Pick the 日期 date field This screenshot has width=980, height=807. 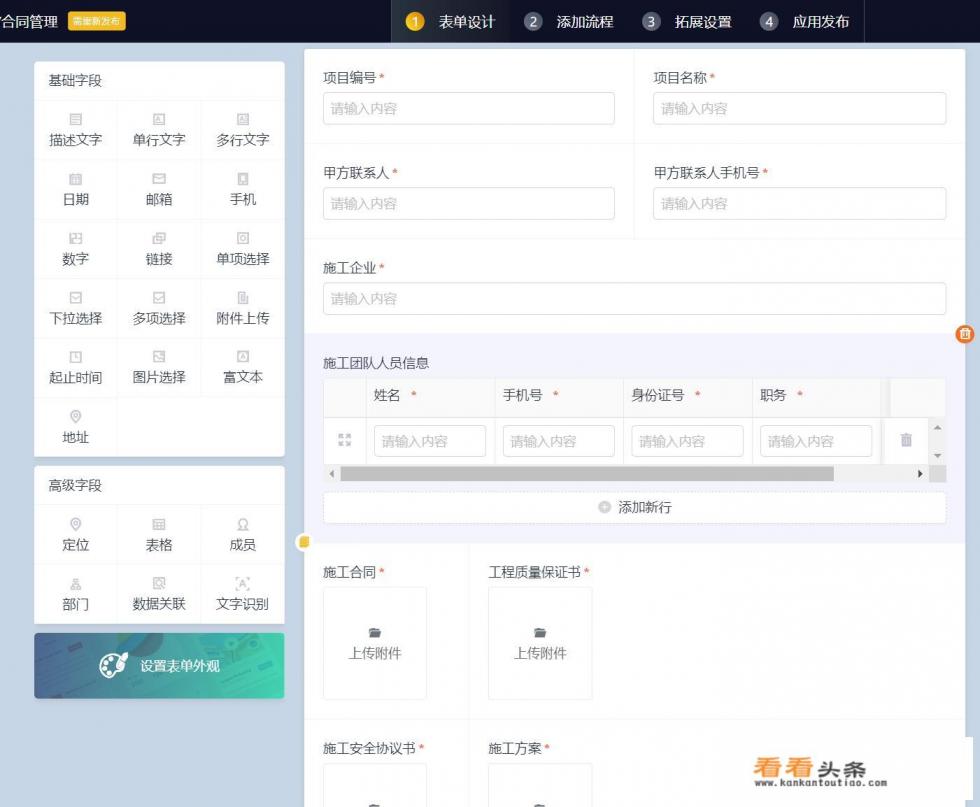point(75,189)
